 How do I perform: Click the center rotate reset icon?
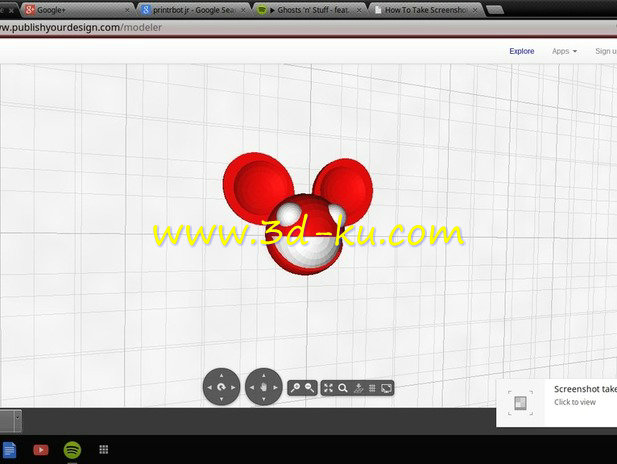tap(221, 387)
